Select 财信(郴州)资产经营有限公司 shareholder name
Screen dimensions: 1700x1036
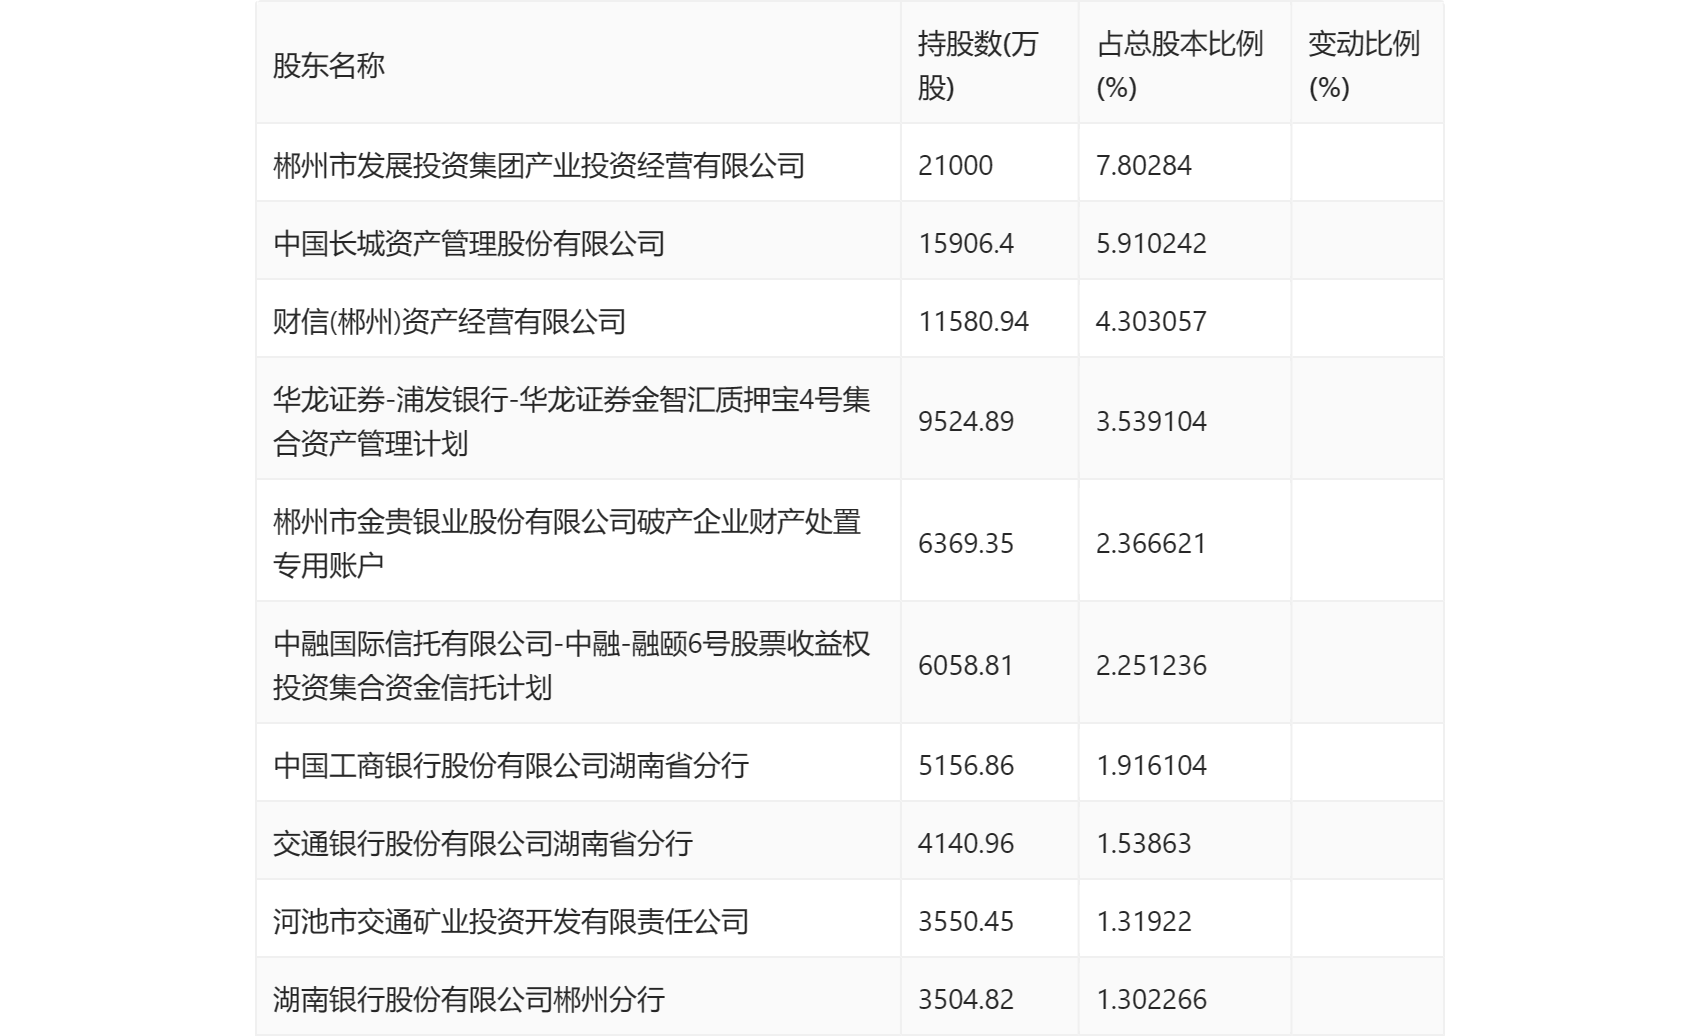[449, 321]
